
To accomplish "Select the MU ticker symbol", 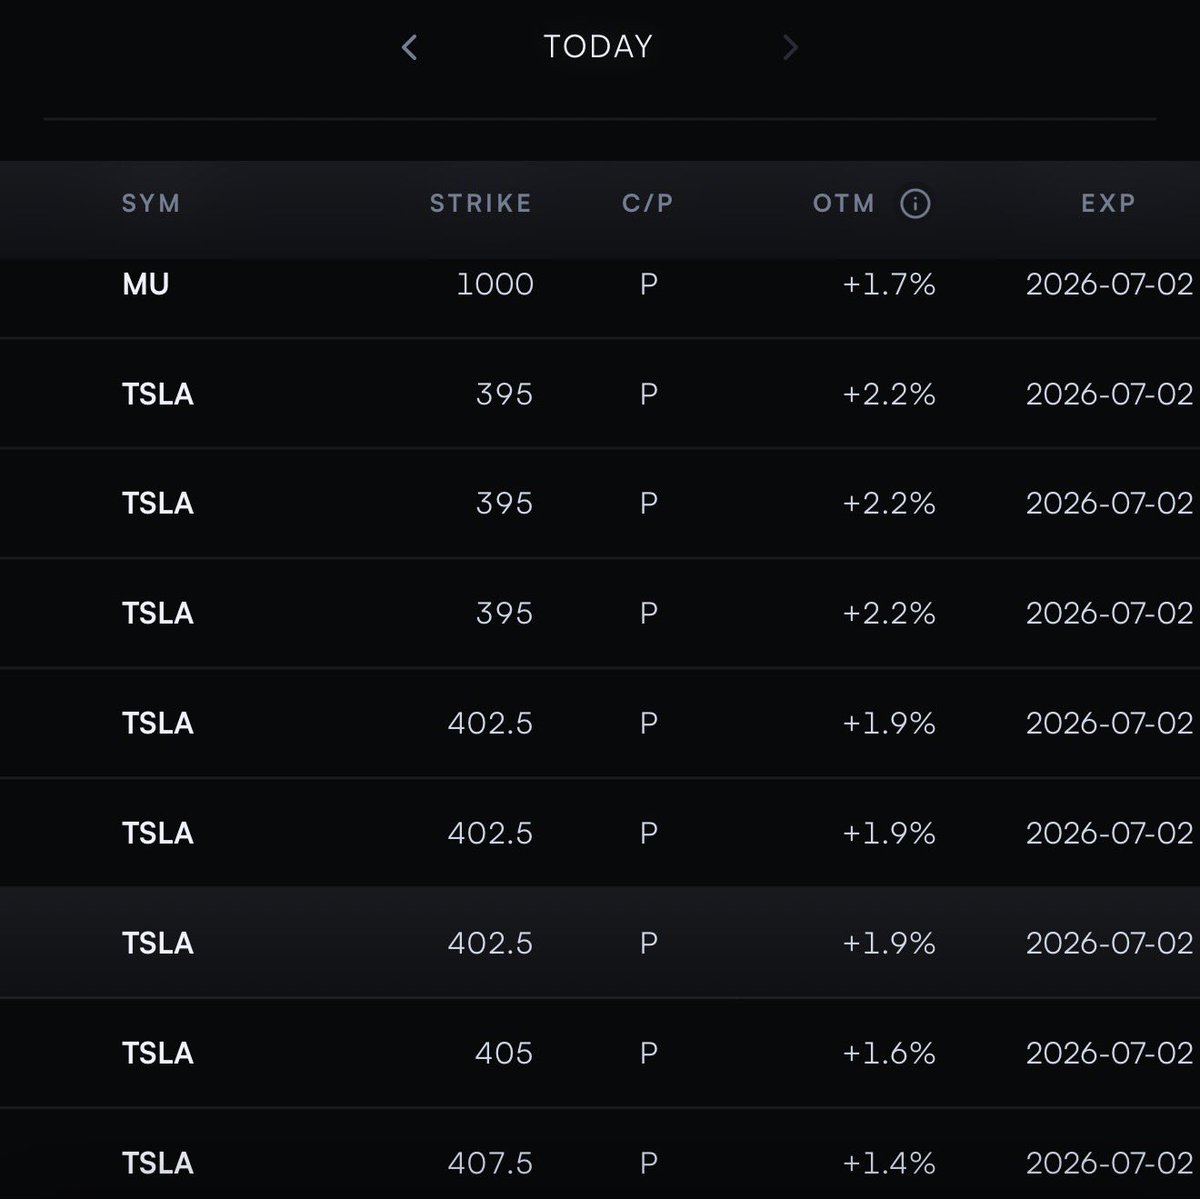I will (x=146, y=284).
